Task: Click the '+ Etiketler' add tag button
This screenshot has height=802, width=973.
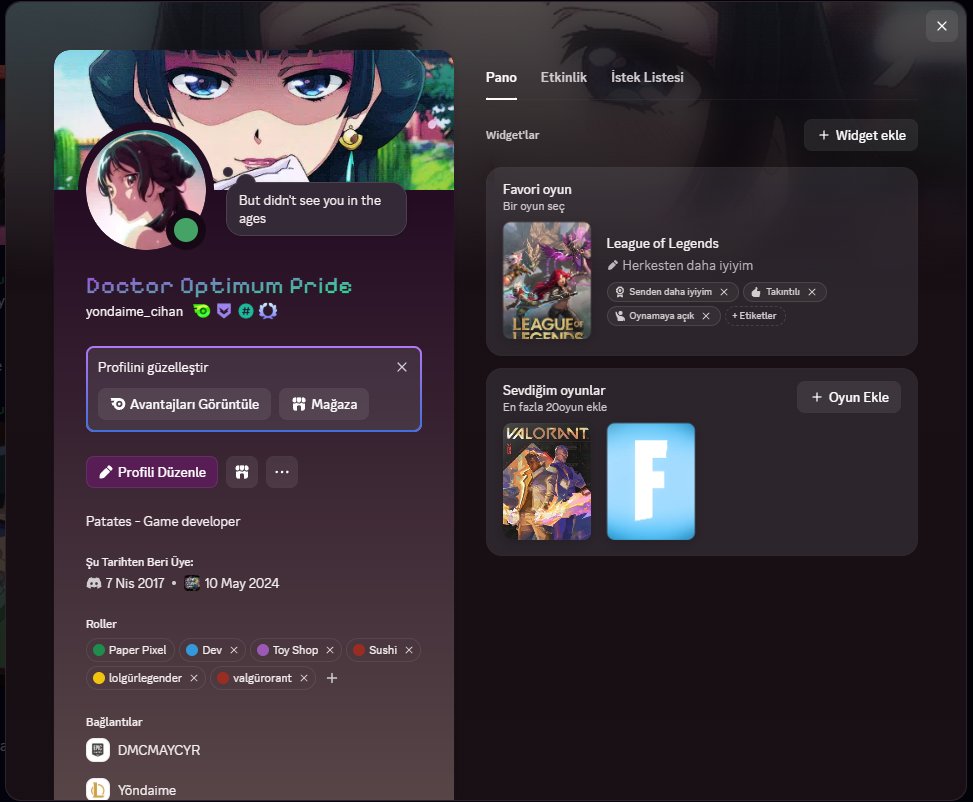Action: (x=755, y=316)
